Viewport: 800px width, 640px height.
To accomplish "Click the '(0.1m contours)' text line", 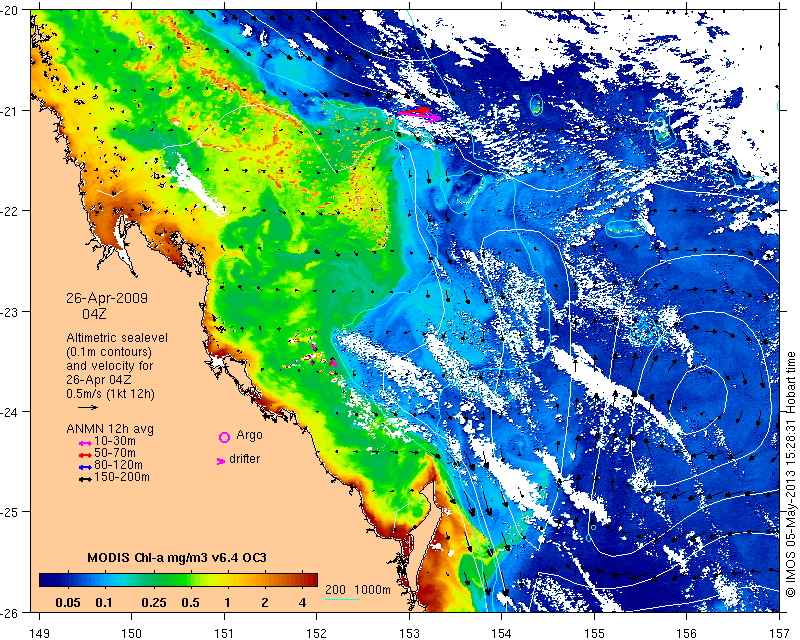I will [x=109, y=352].
